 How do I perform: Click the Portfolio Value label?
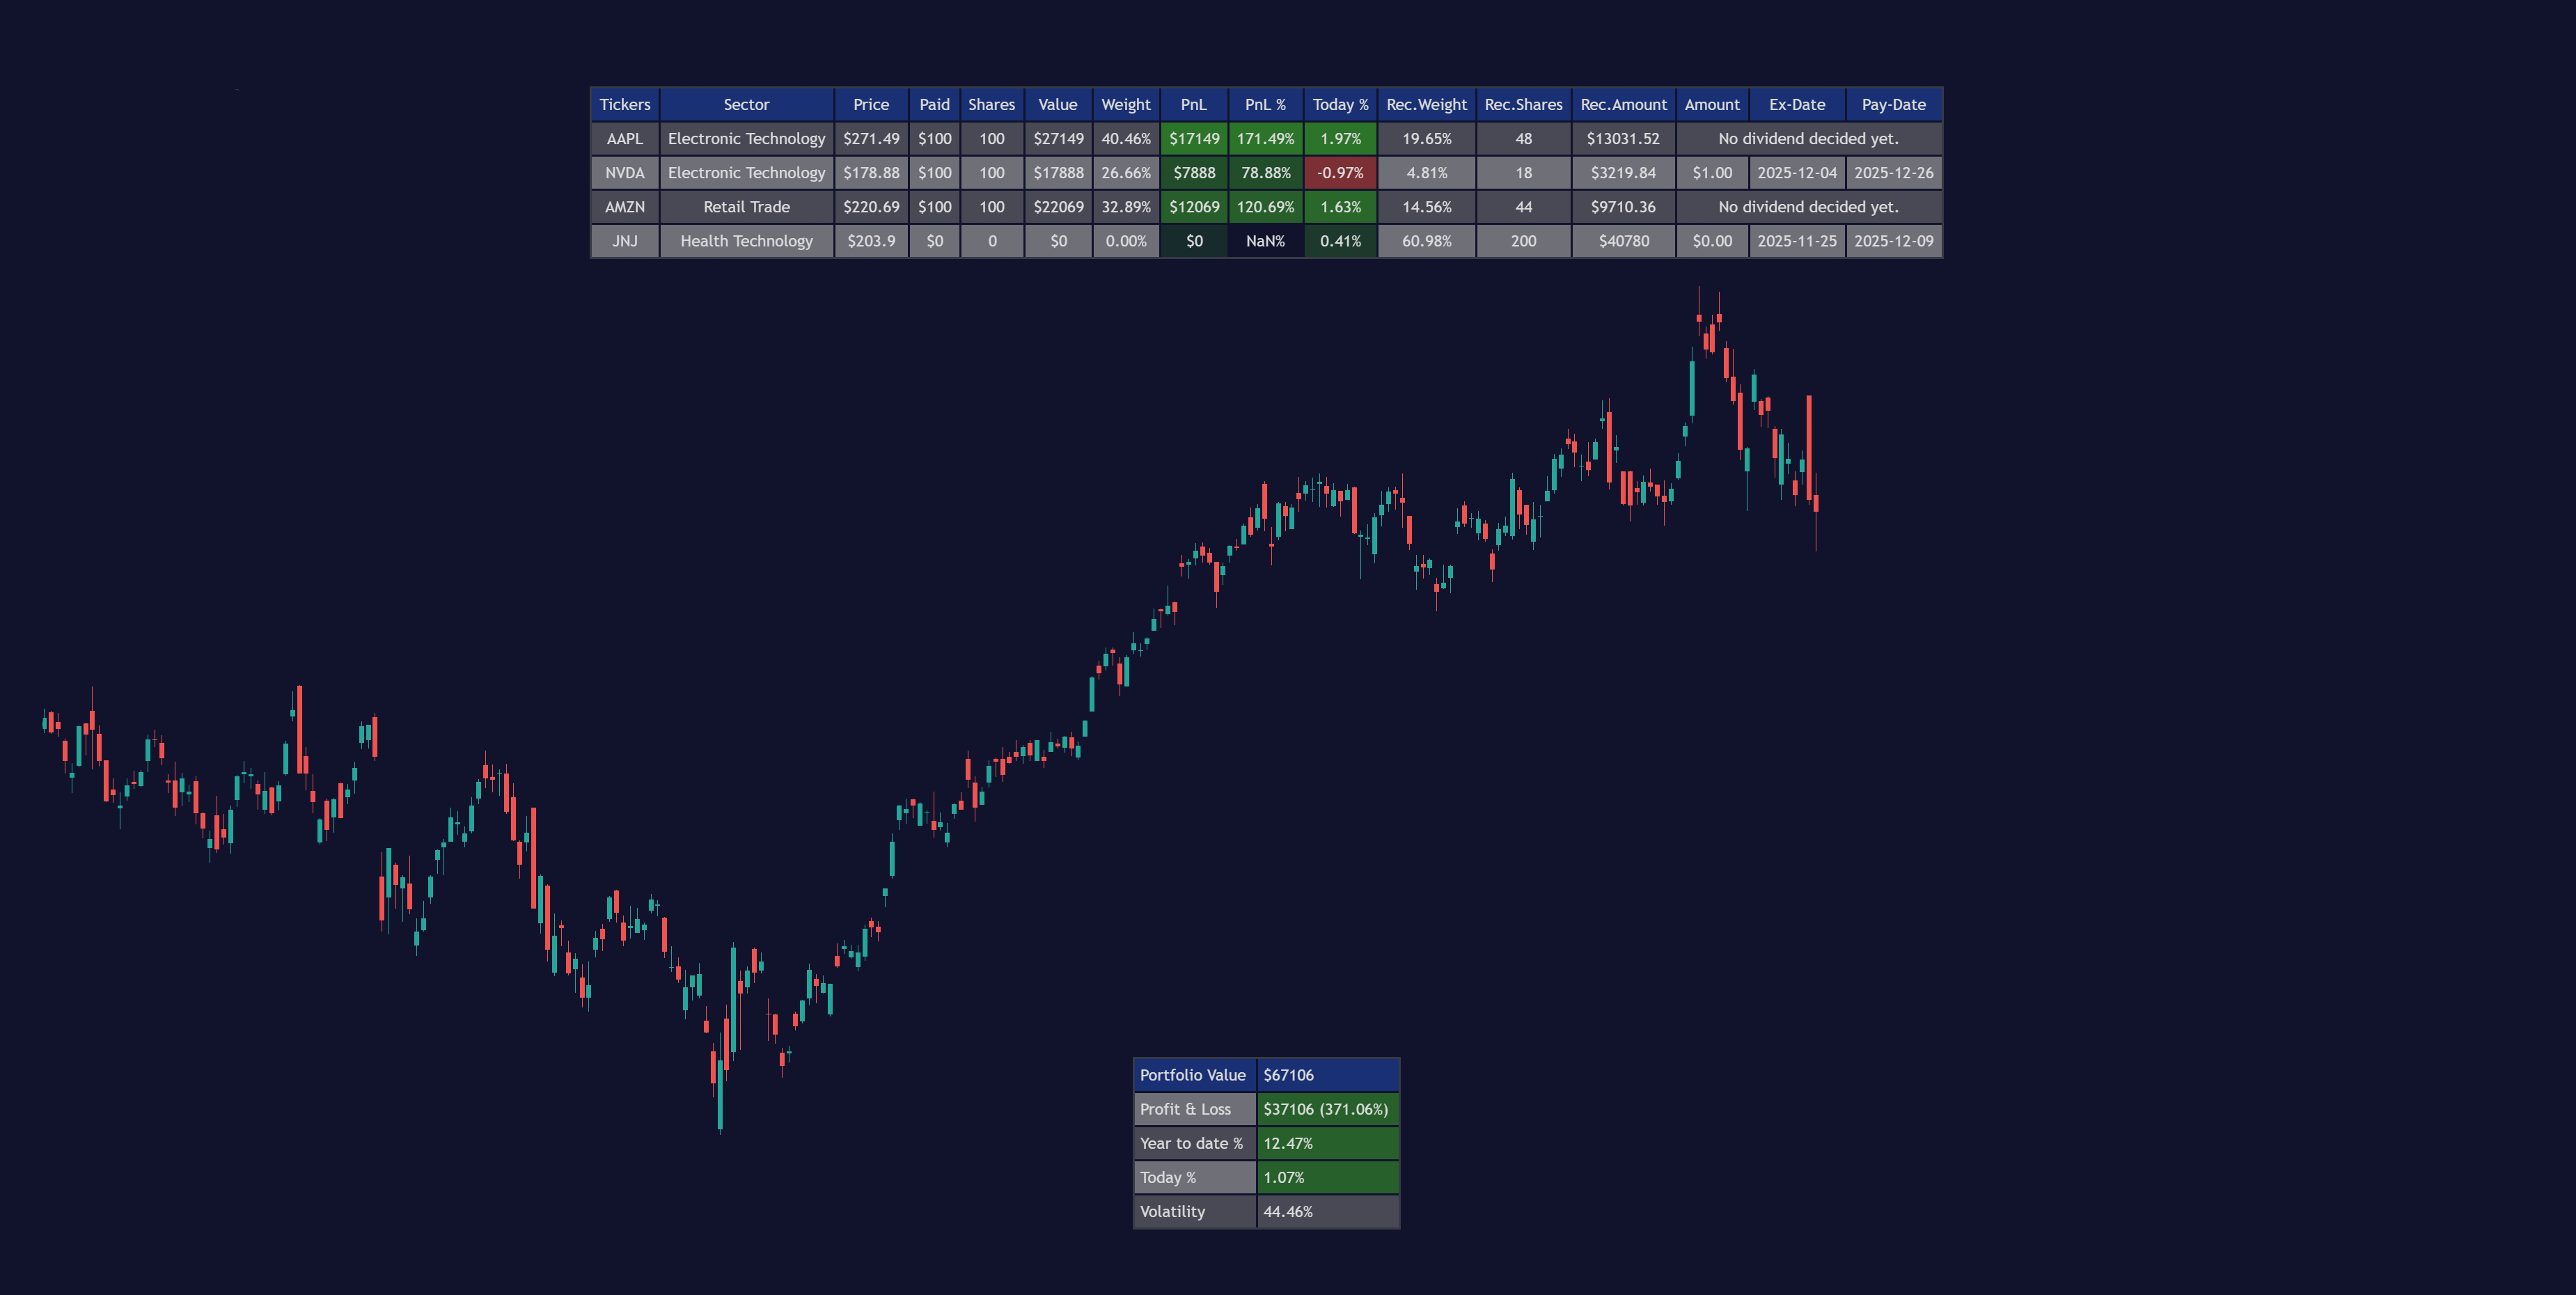(x=1193, y=1075)
